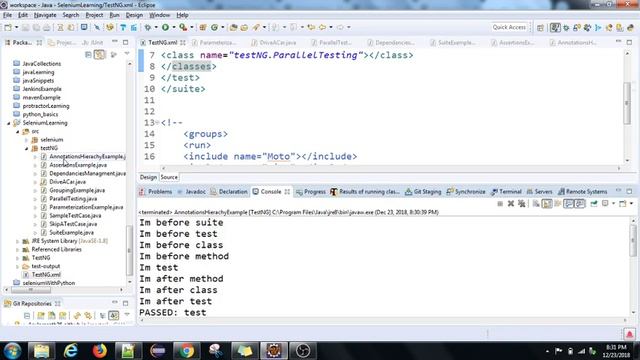Click the Open Perspective icon

click(x=540, y=27)
